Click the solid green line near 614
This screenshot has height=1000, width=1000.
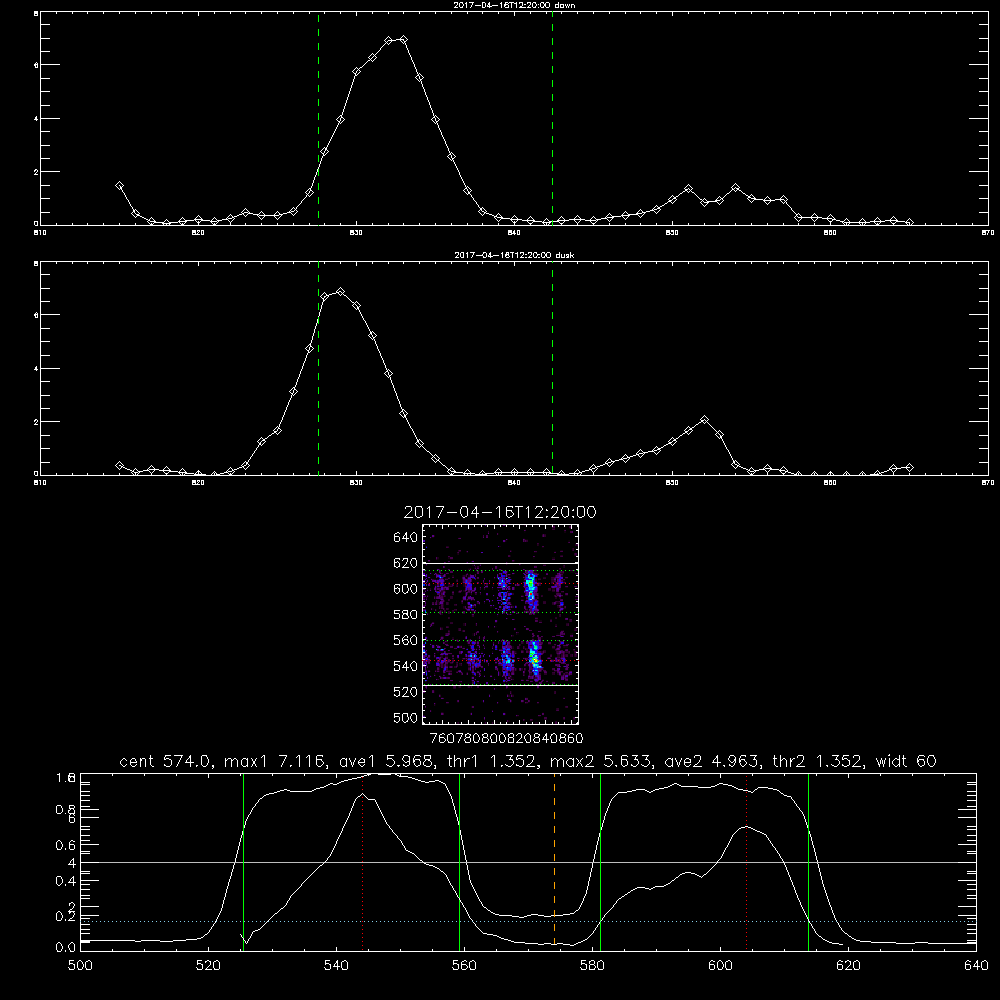[808, 861]
